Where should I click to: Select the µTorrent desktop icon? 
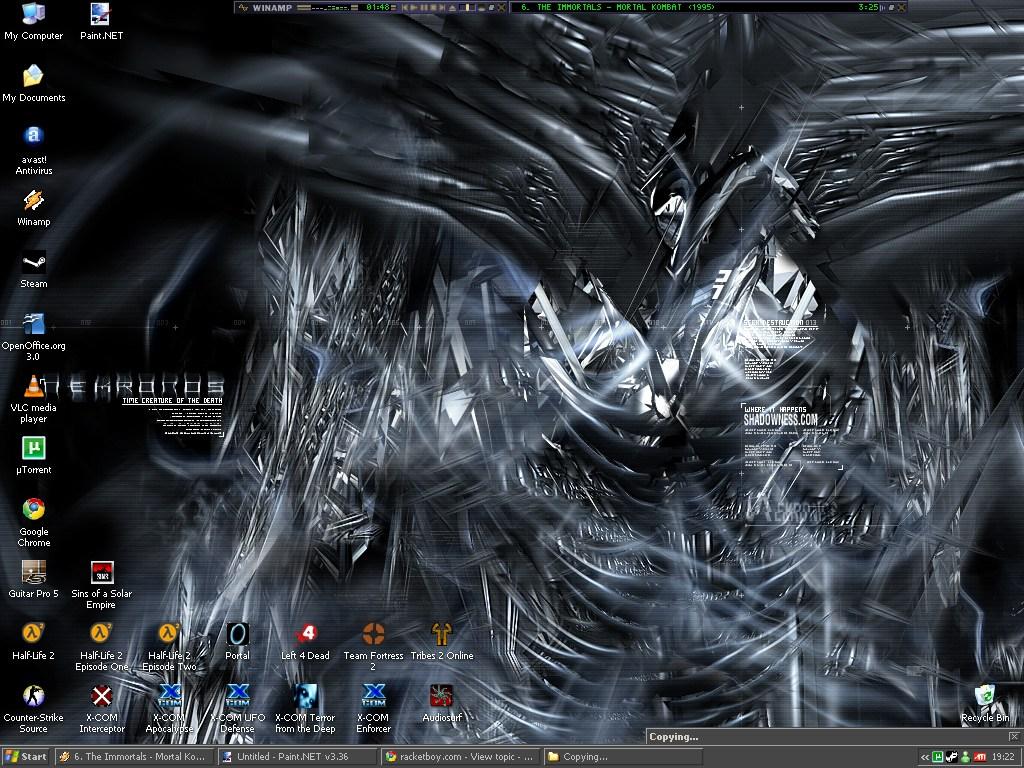point(33,456)
